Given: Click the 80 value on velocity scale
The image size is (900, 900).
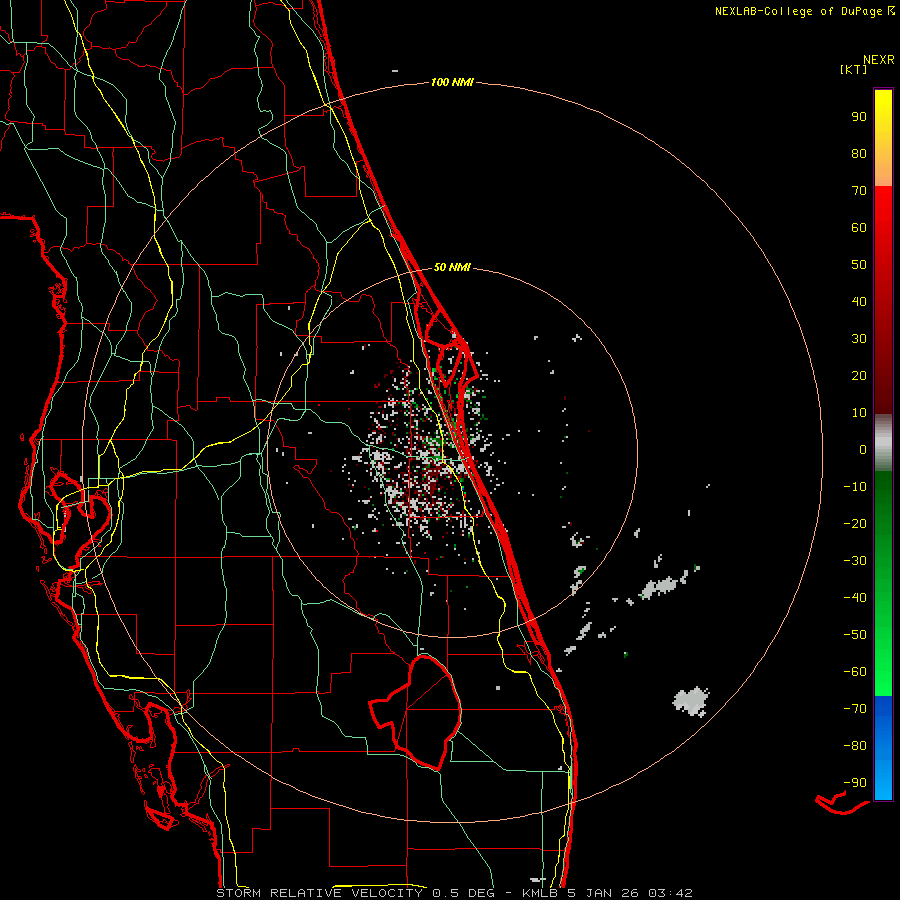Looking at the screenshot, I should [x=859, y=154].
